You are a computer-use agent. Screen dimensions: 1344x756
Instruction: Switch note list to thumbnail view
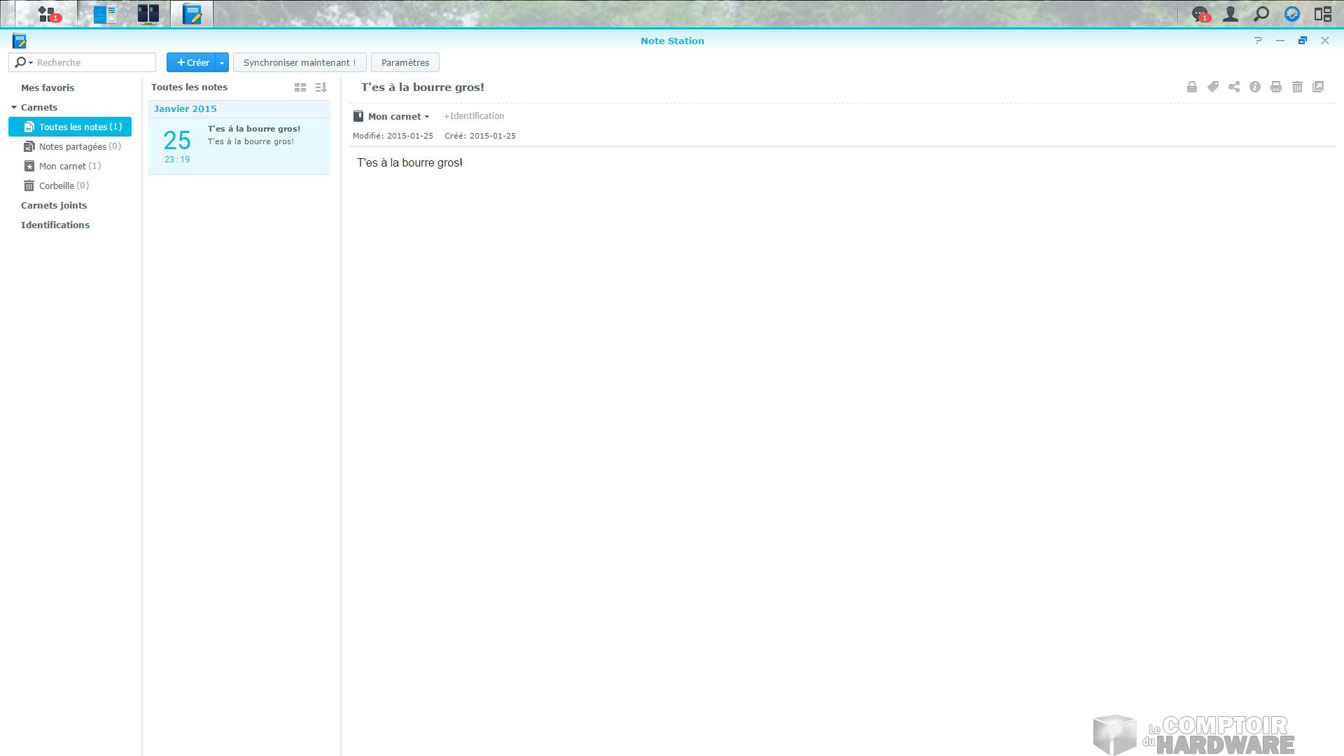click(300, 87)
